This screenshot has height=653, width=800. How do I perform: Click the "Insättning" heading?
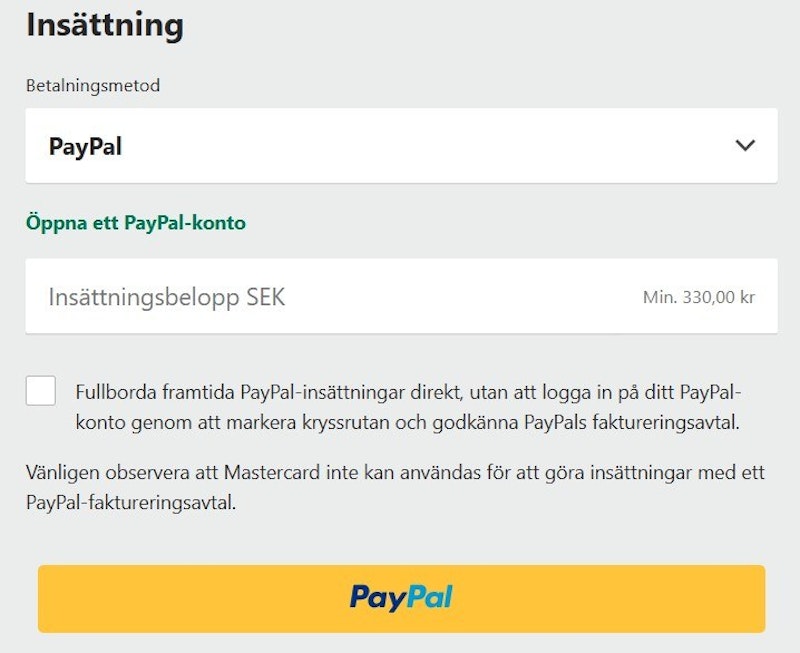pos(105,25)
